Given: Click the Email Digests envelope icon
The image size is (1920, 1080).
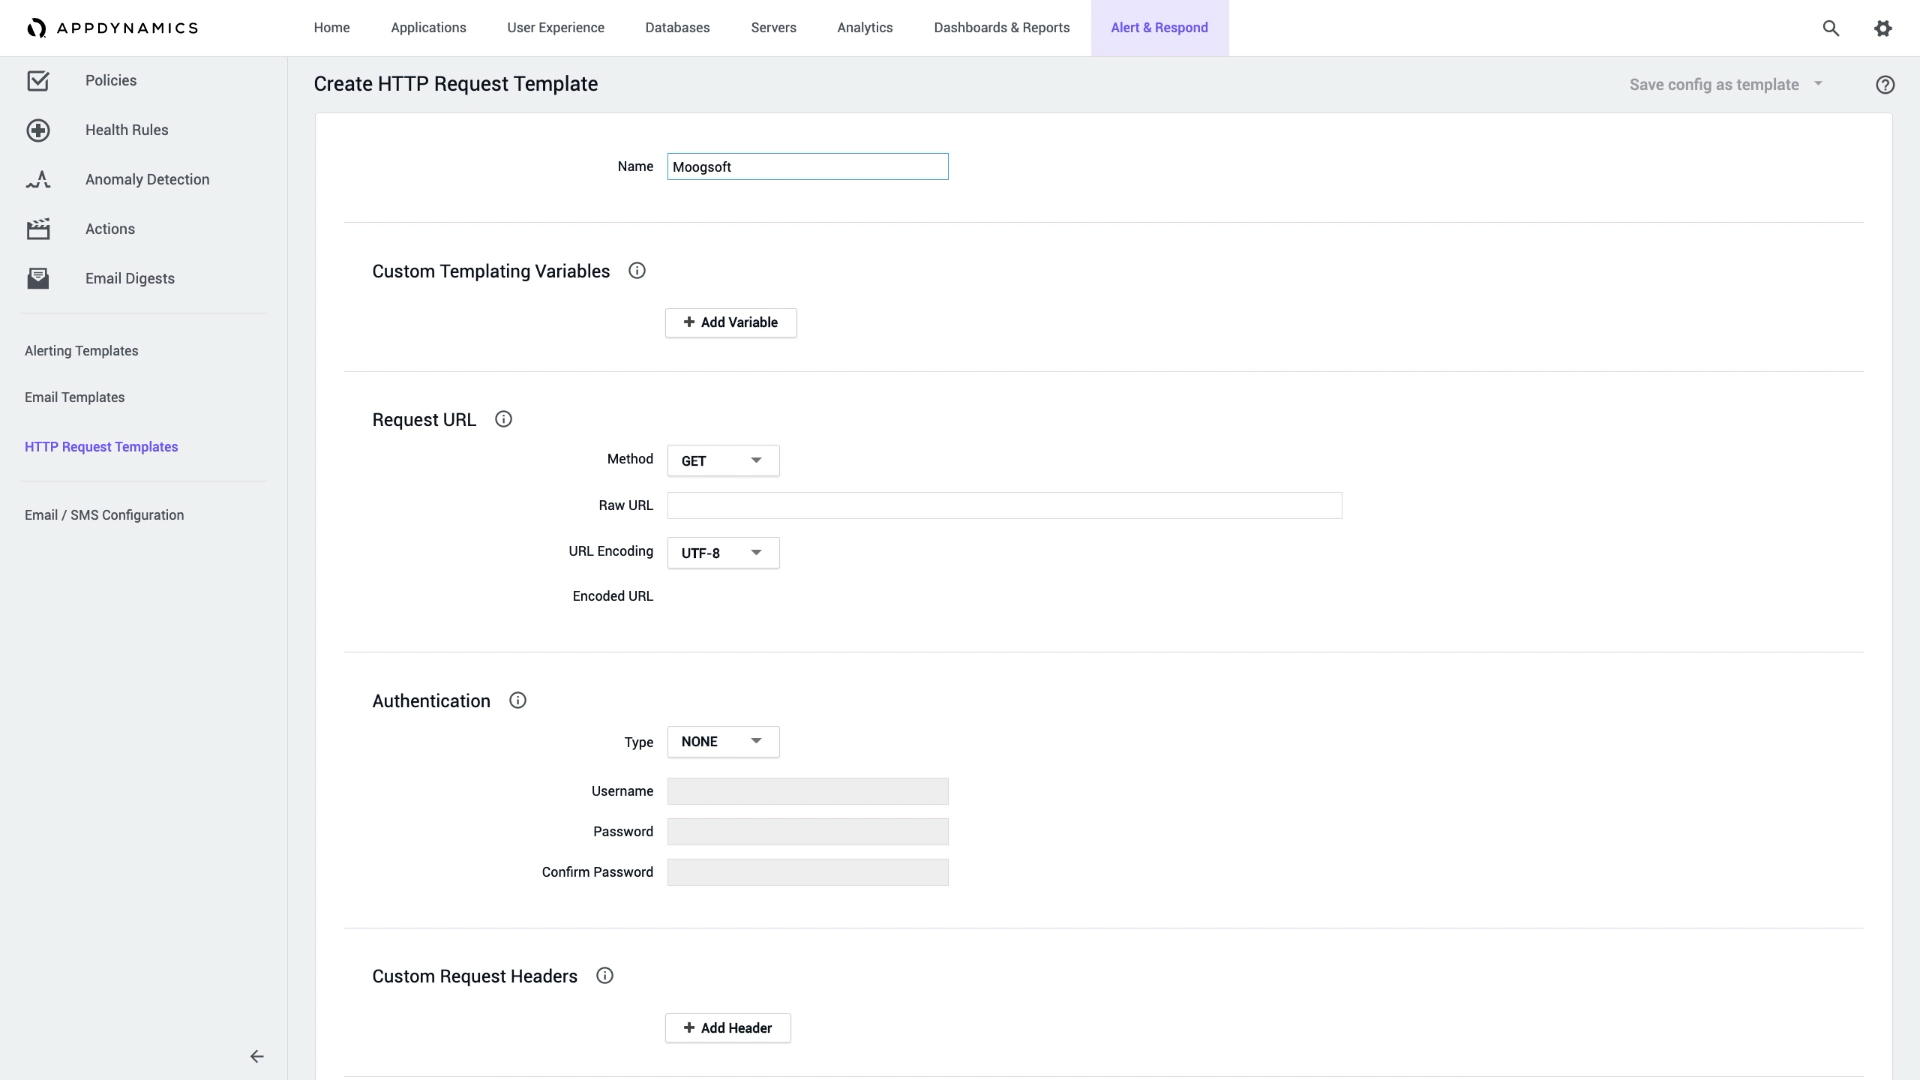Looking at the screenshot, I should (38, 279).
